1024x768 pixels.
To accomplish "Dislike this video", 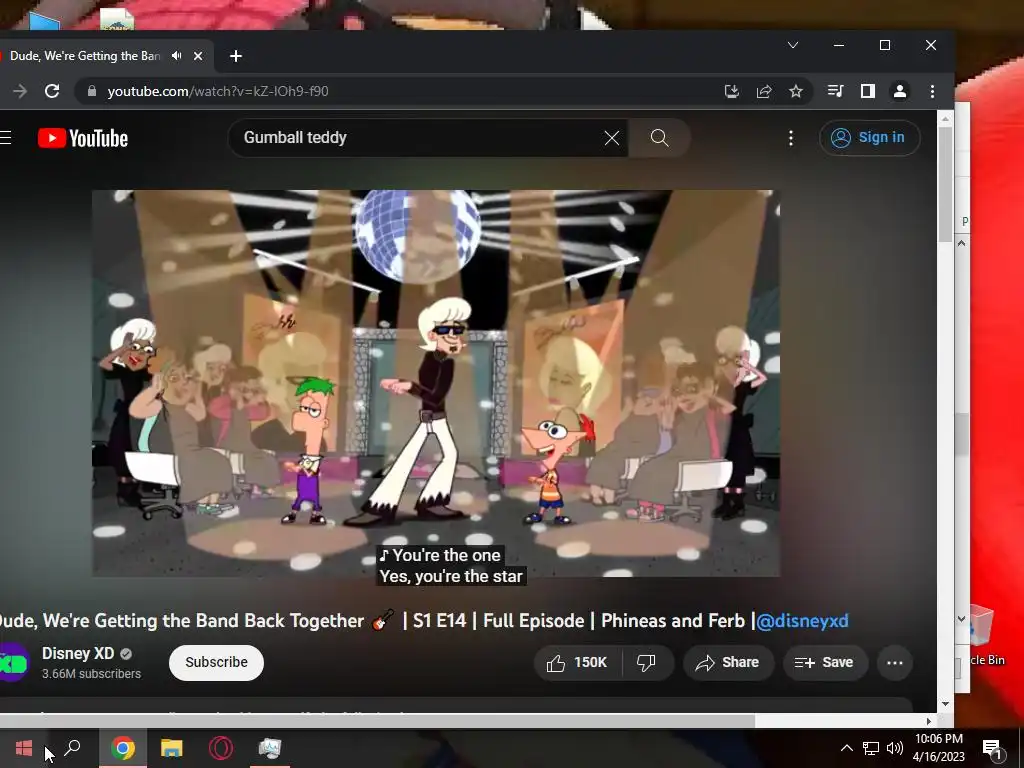I will pos(647,663).
